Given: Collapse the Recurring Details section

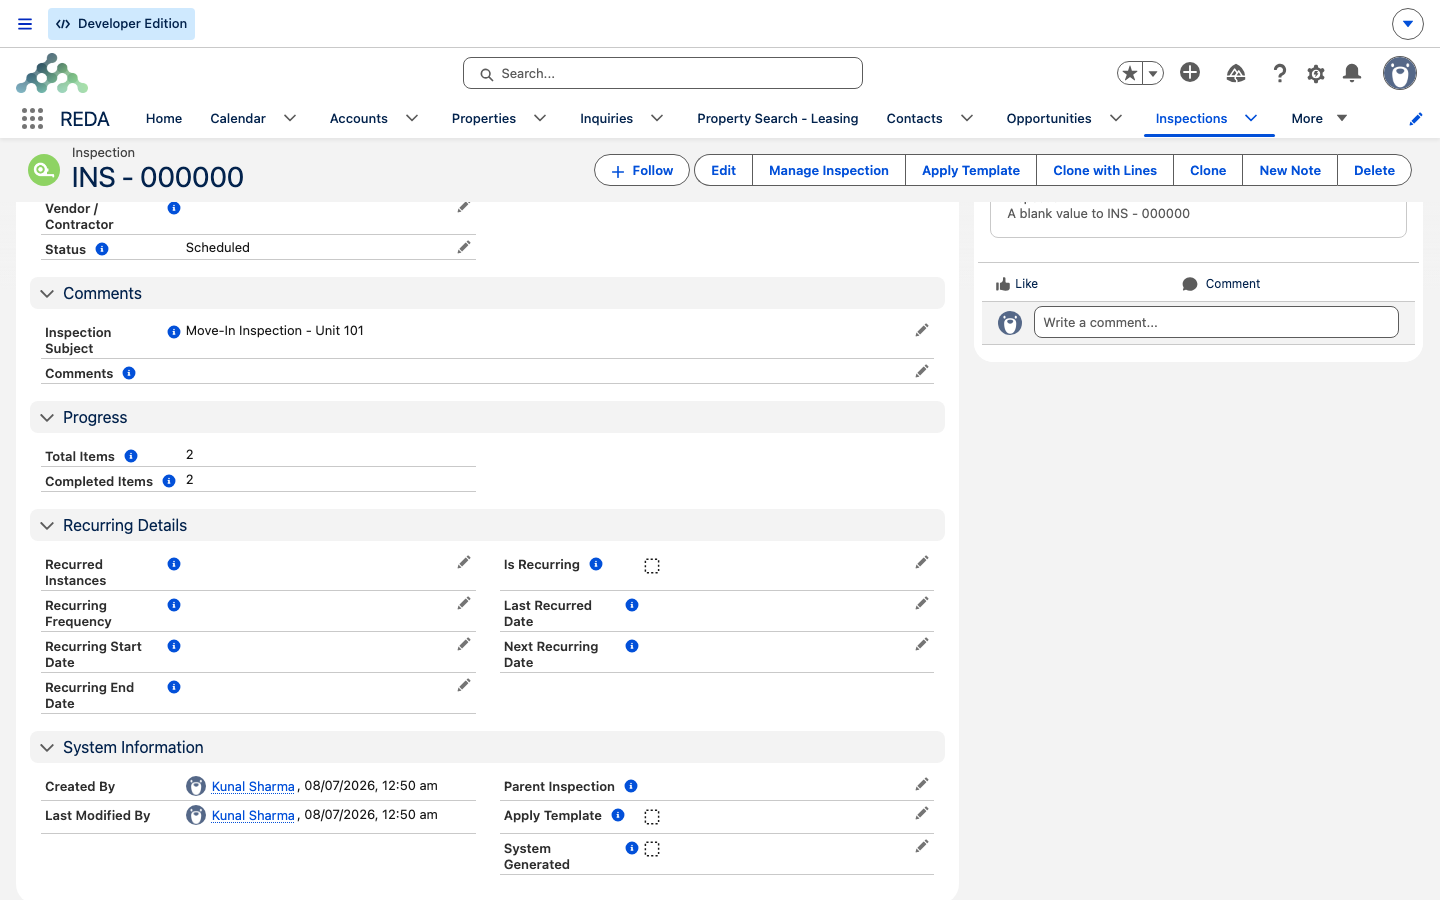Looking at the screenshot, I should (47, 526).
